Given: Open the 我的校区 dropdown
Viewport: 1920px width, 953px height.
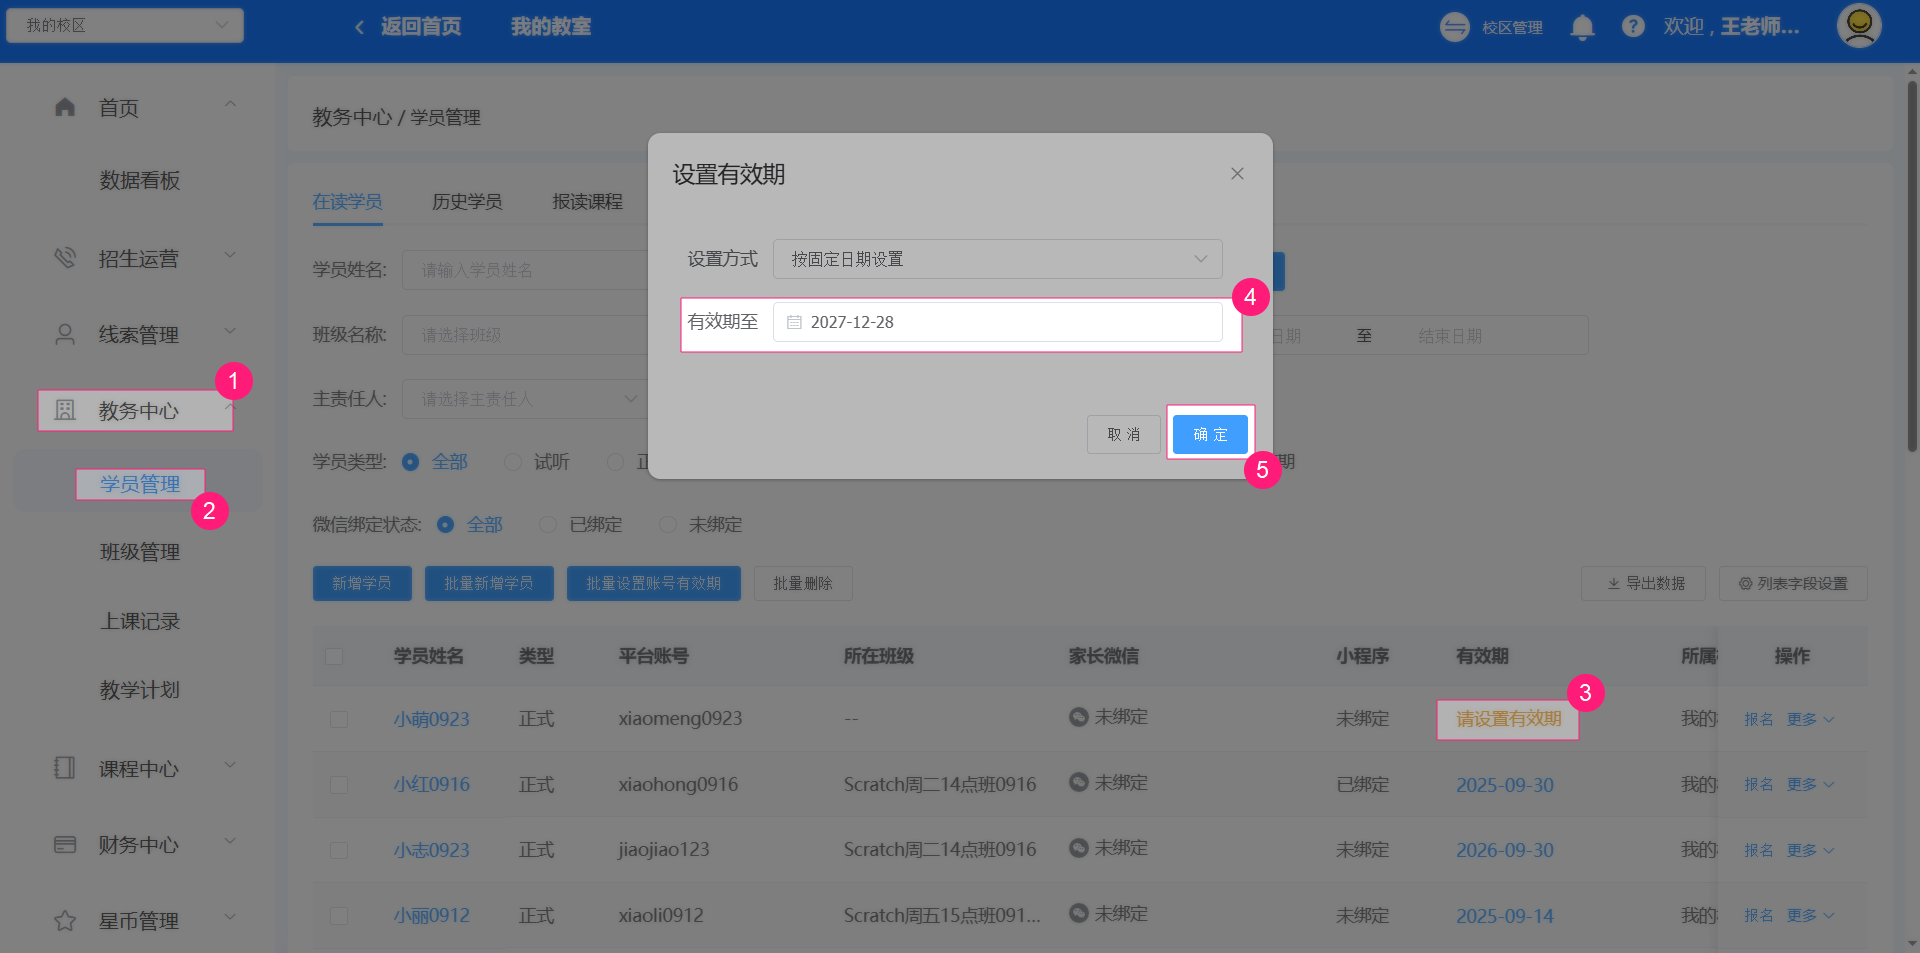Looking at the screenshot, I should [x=124, y=25].
